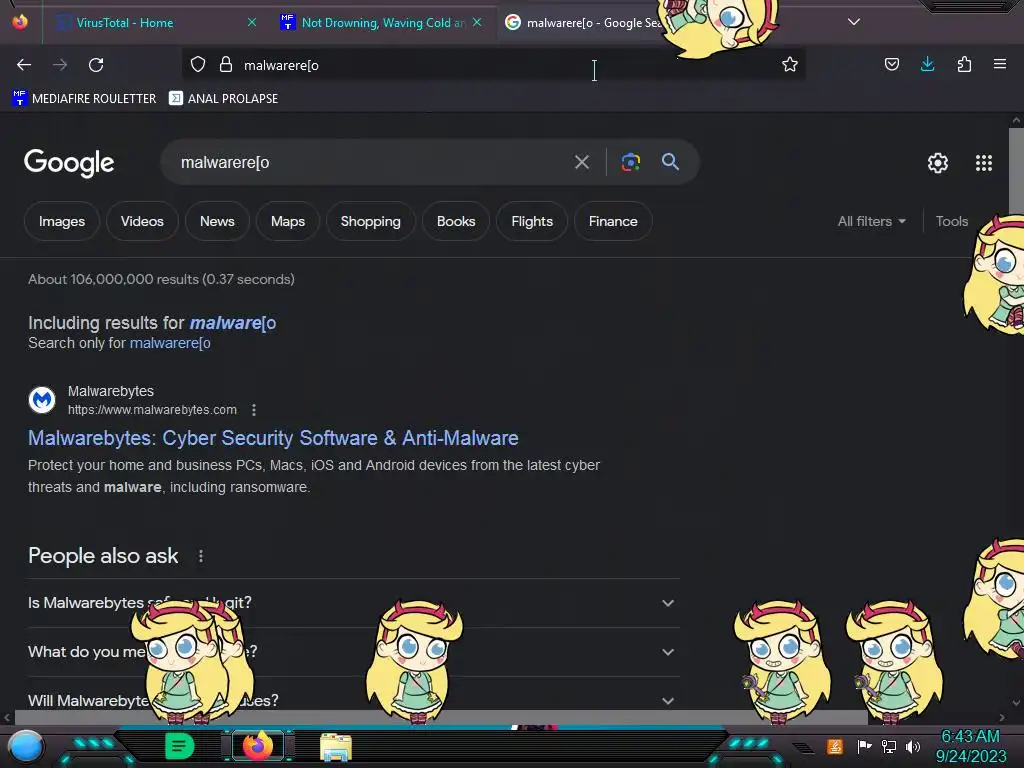This screenshot has height=768, width=1024.
Task: Search by image with Google Lens
Action: (x=630, y=162)
